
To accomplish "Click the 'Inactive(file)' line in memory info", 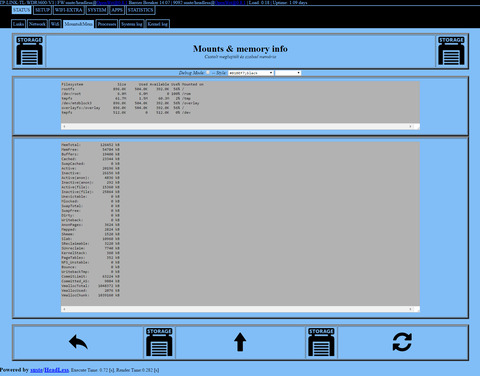I will pyautogui.click(x=90, y=192).
